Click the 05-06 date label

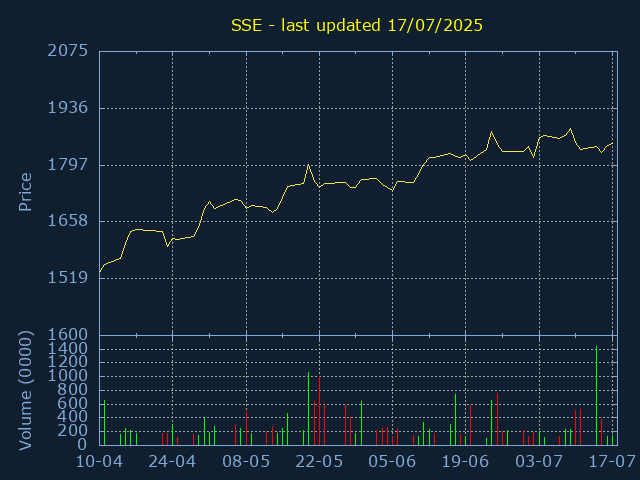point(392,462)
